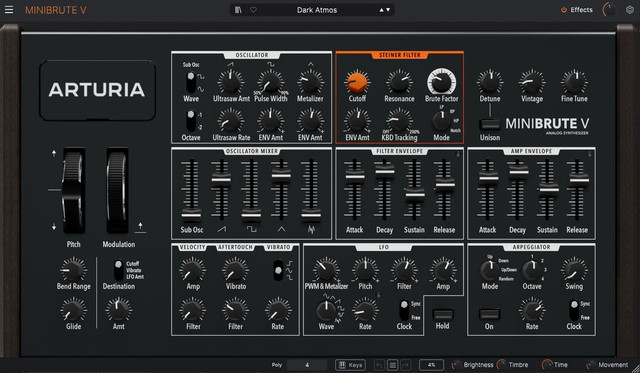Click the Ultrasaw Rate knob
The image size is (640, 373).
(230, 121)
